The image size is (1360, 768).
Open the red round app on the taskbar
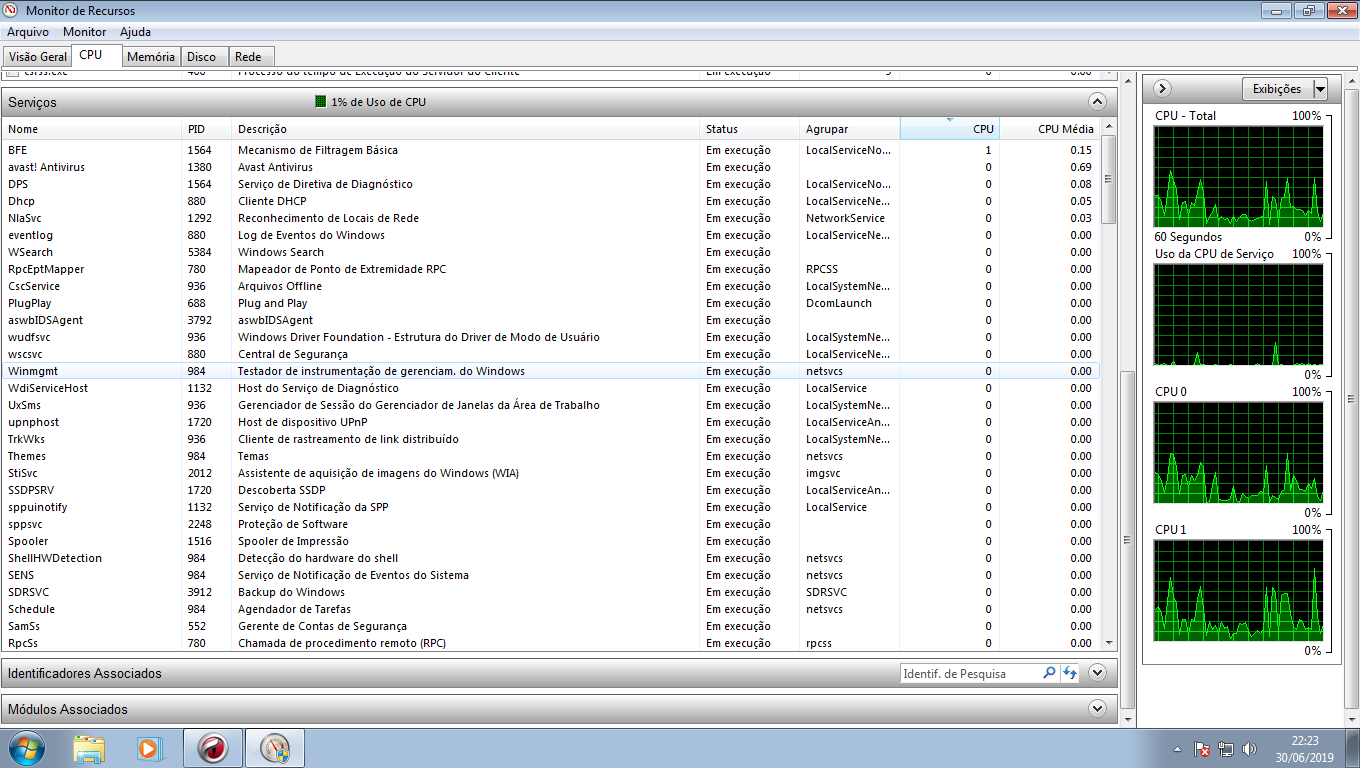coord(213,748)
